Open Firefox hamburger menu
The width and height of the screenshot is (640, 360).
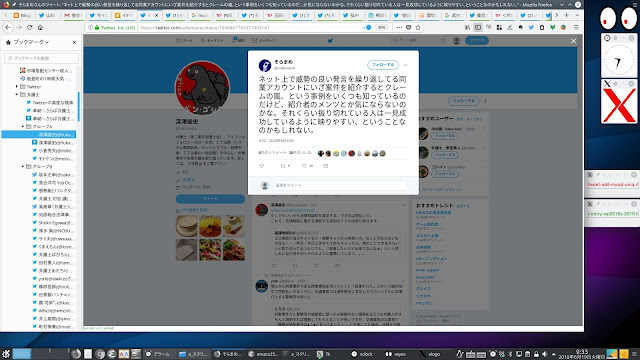point(576,27)
